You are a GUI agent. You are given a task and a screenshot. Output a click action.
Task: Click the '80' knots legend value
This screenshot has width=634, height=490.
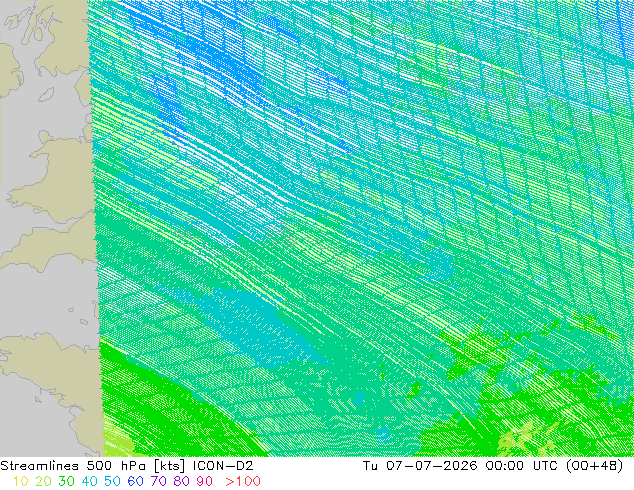182,481
